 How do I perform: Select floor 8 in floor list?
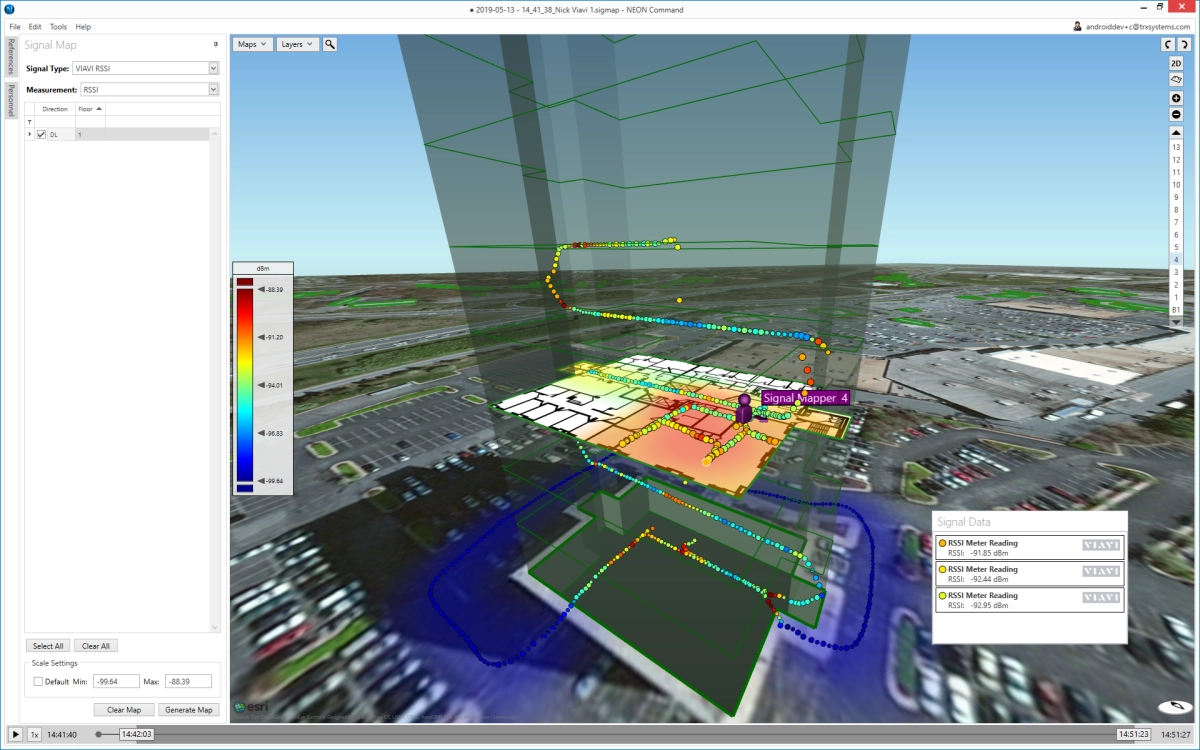1176,209
